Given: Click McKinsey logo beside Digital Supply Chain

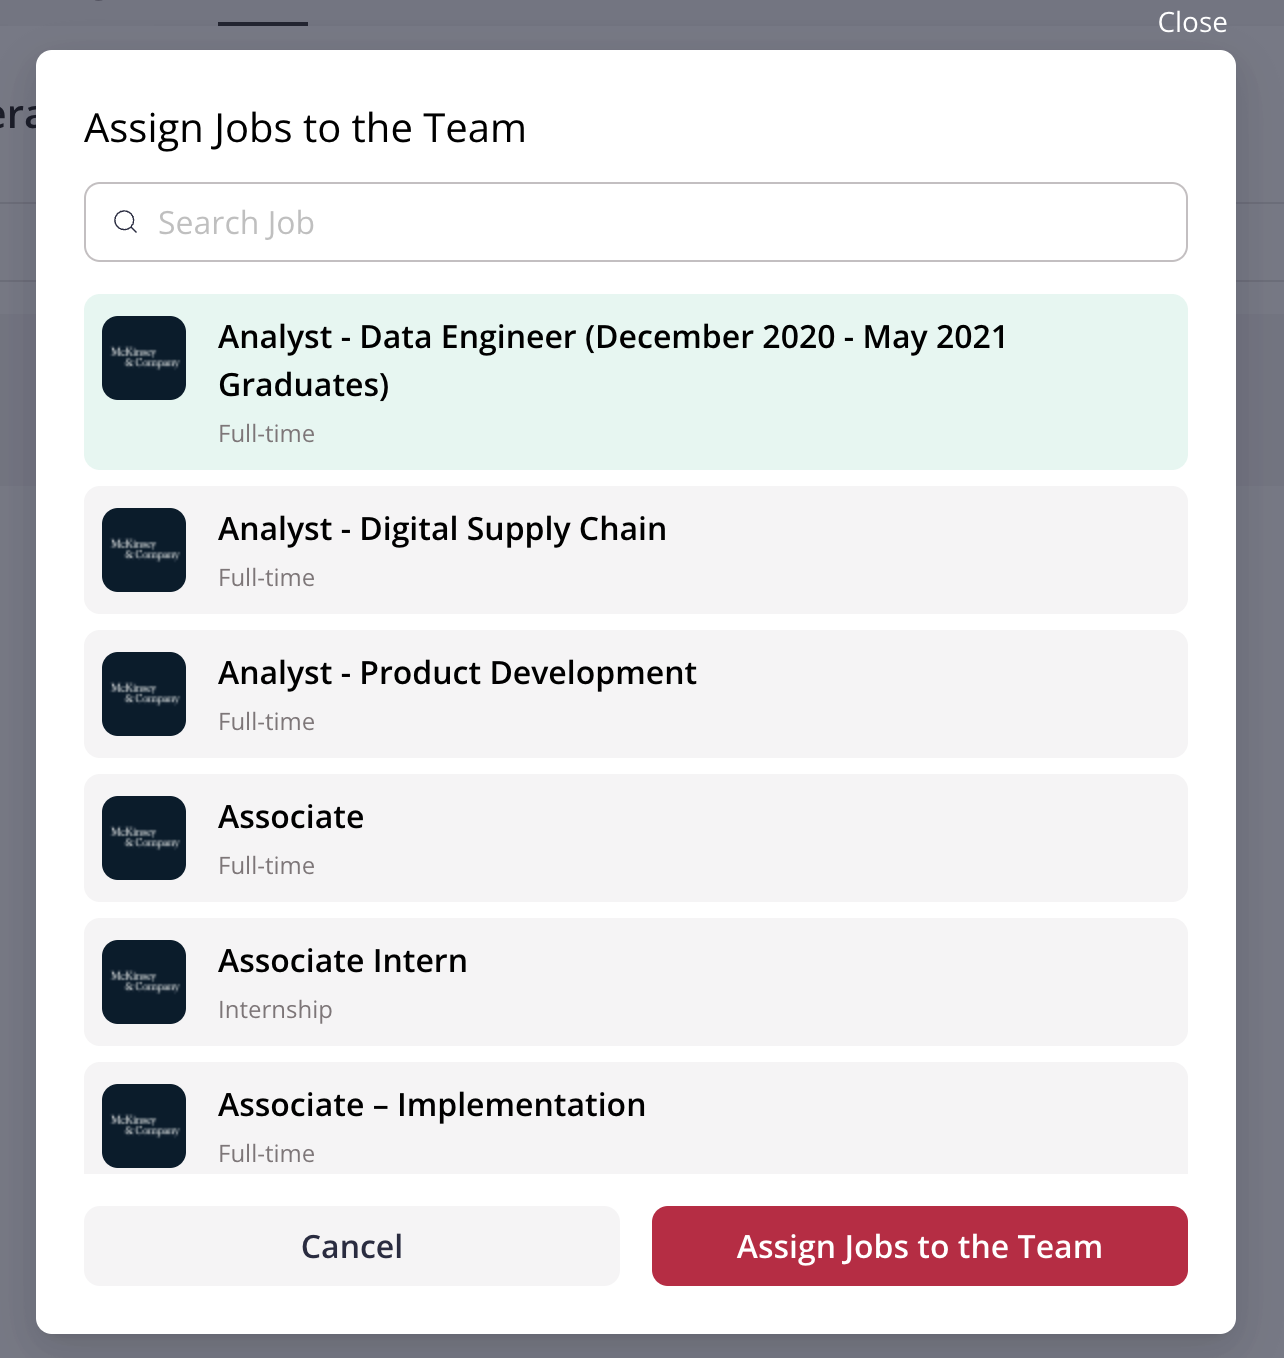Looking at the screenshot, I should coord(144,550).
